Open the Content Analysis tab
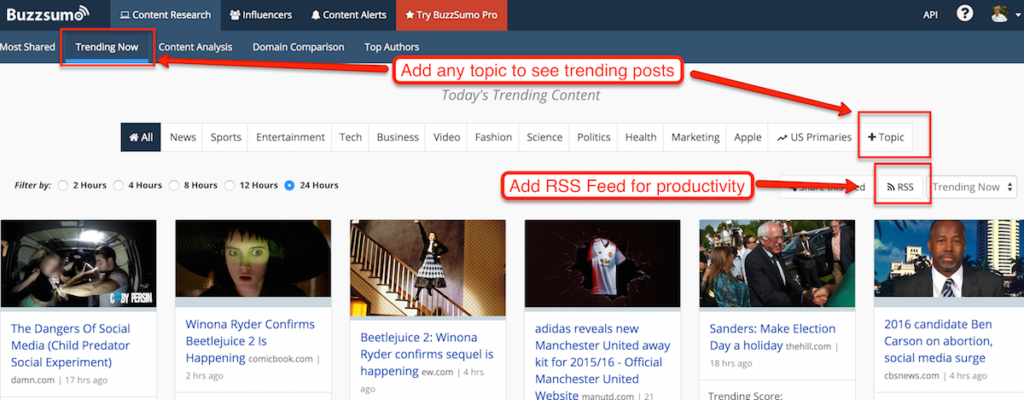The width and height of the screenshot is (1024, 400). (x=195, y=47)
